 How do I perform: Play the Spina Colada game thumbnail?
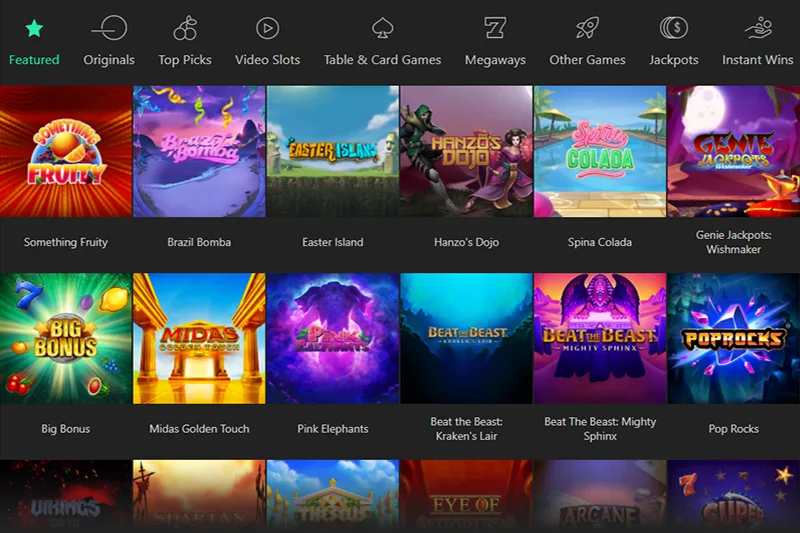tap(600, 151)
